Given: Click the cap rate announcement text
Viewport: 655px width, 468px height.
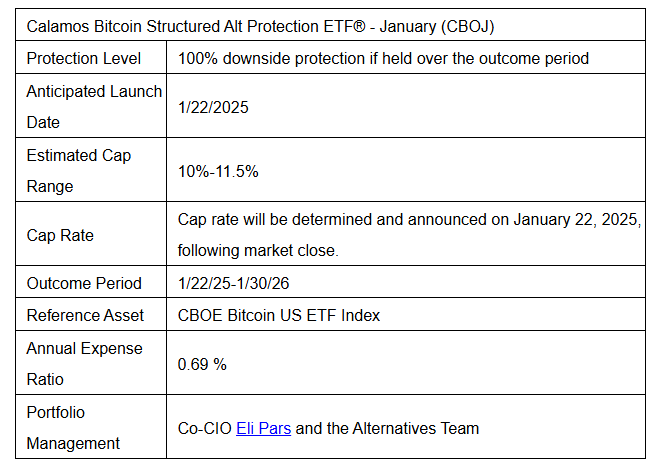Looking at the screenshot, I should 409,234.
